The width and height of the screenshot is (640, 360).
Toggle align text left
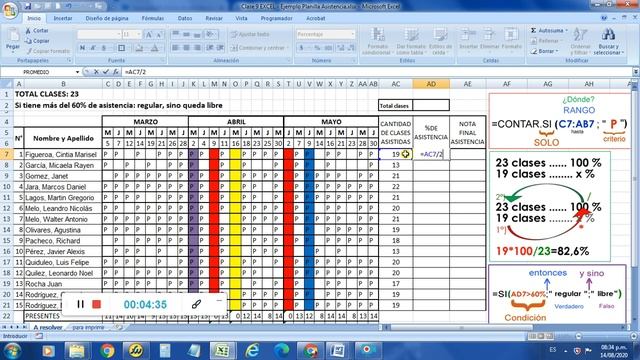176,48
